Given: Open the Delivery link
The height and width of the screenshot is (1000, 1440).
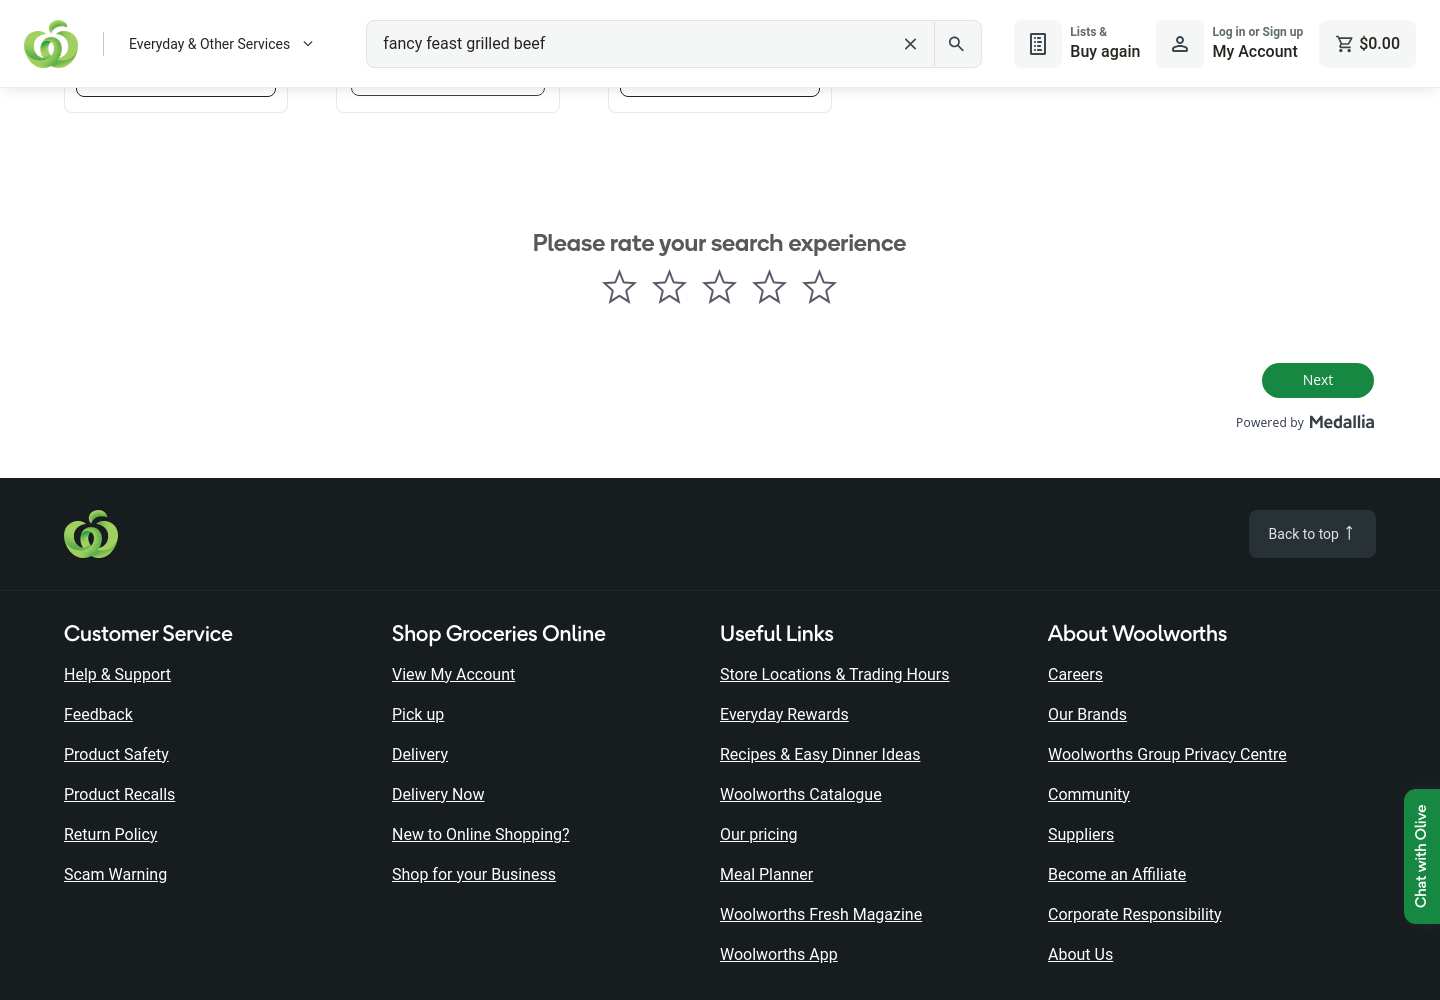Looking at the screenshot, I should pos(420,754).
